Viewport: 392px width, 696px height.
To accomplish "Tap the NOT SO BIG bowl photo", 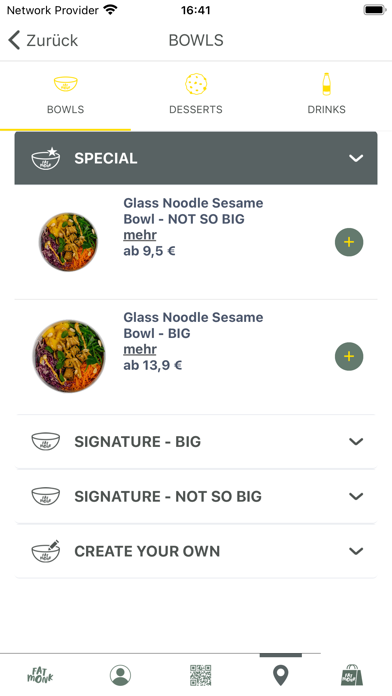I will point(68,242).
